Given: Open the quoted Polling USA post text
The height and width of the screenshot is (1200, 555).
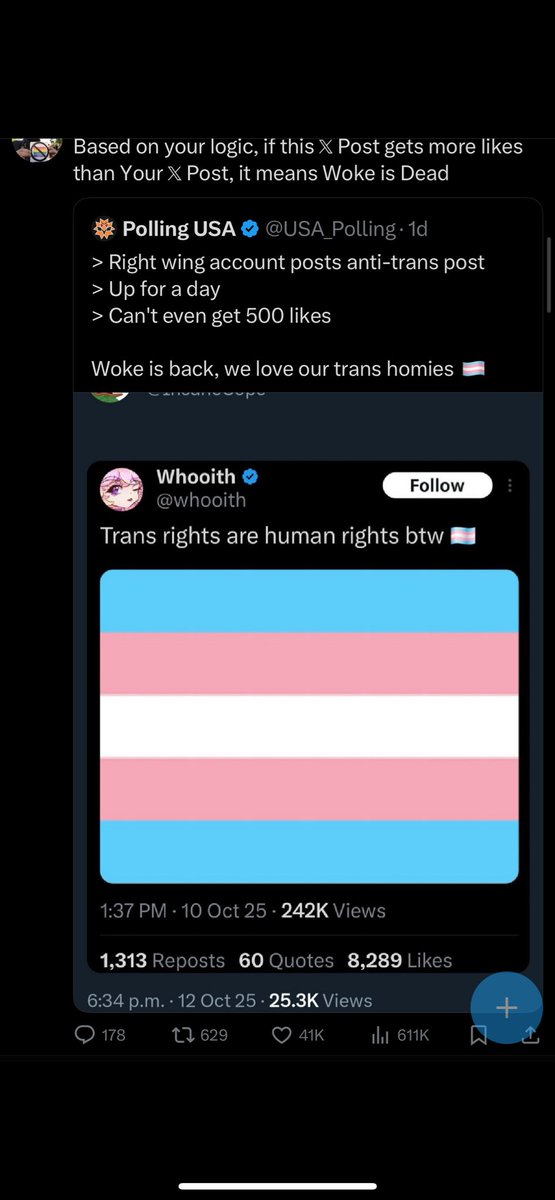Looking at the screenshot, I should [288, 315].
